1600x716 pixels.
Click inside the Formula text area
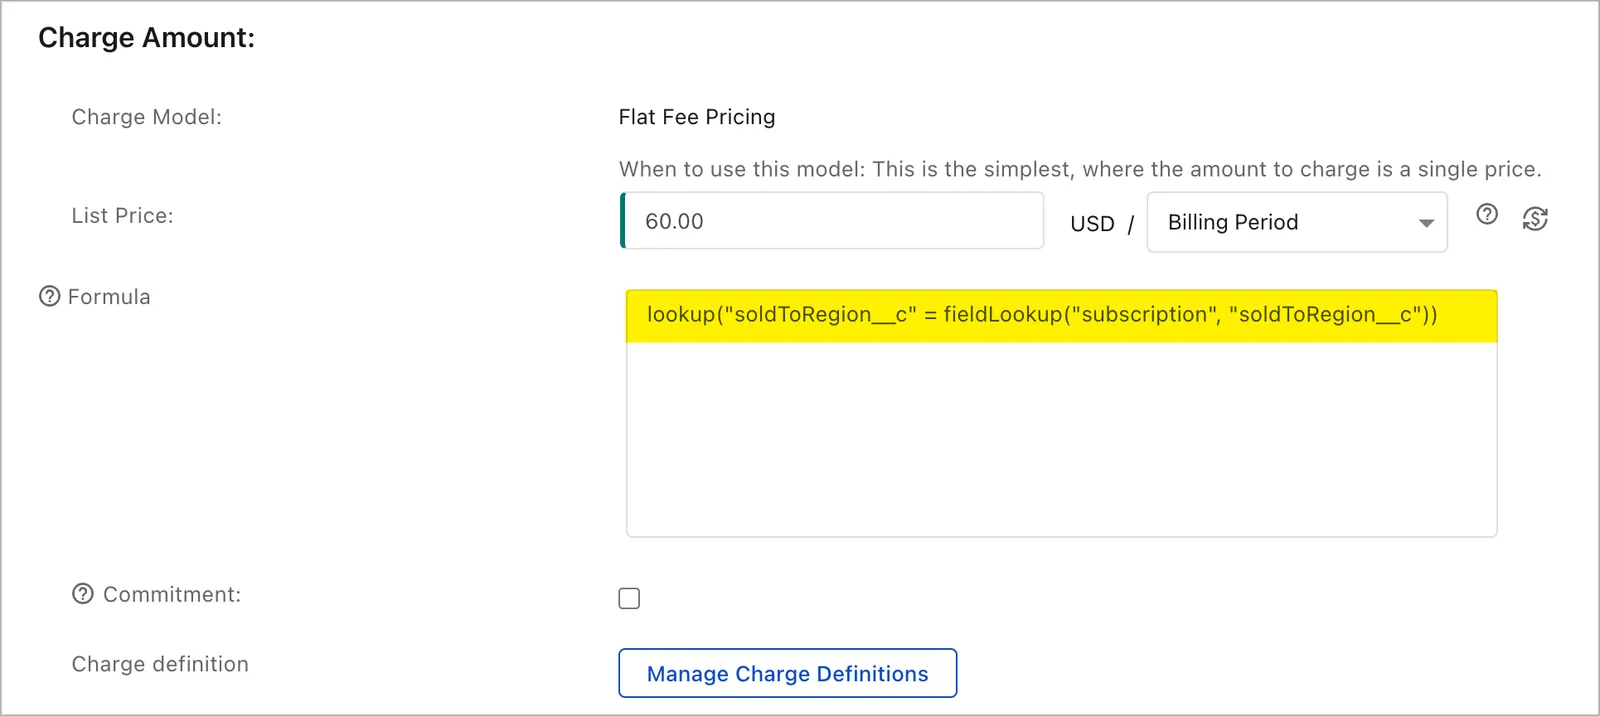1061,413
